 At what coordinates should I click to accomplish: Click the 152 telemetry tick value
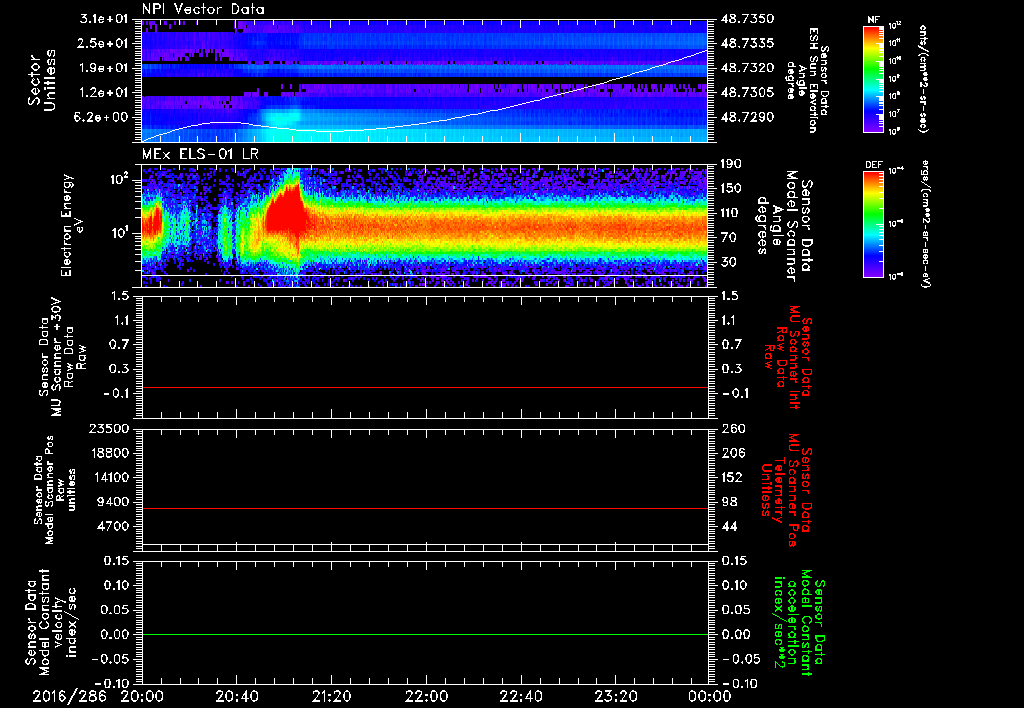coord(732,477)
